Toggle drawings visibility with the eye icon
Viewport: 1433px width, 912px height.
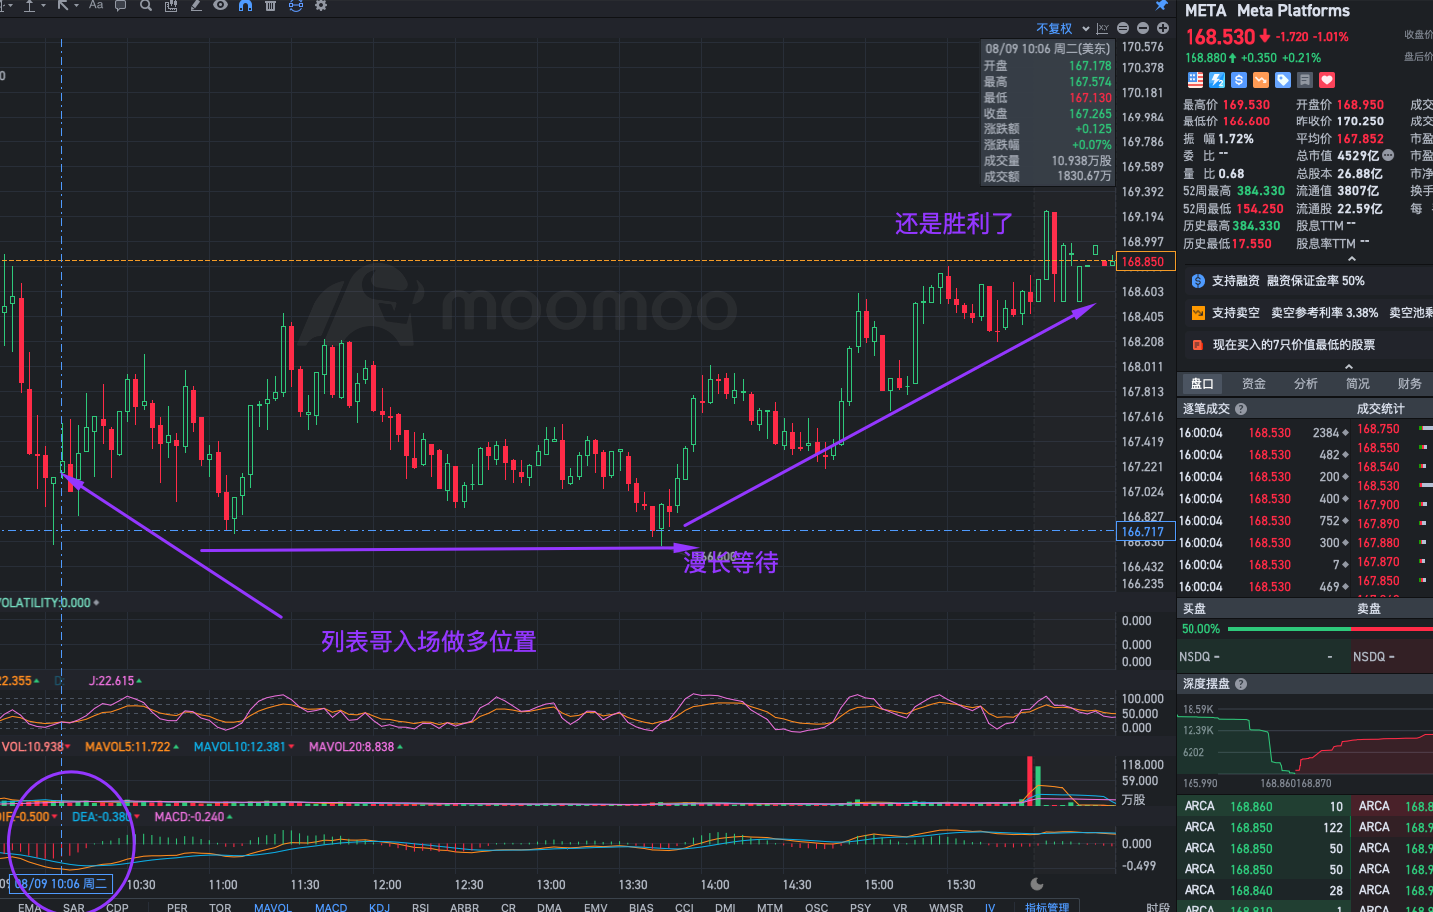[220, 5]
